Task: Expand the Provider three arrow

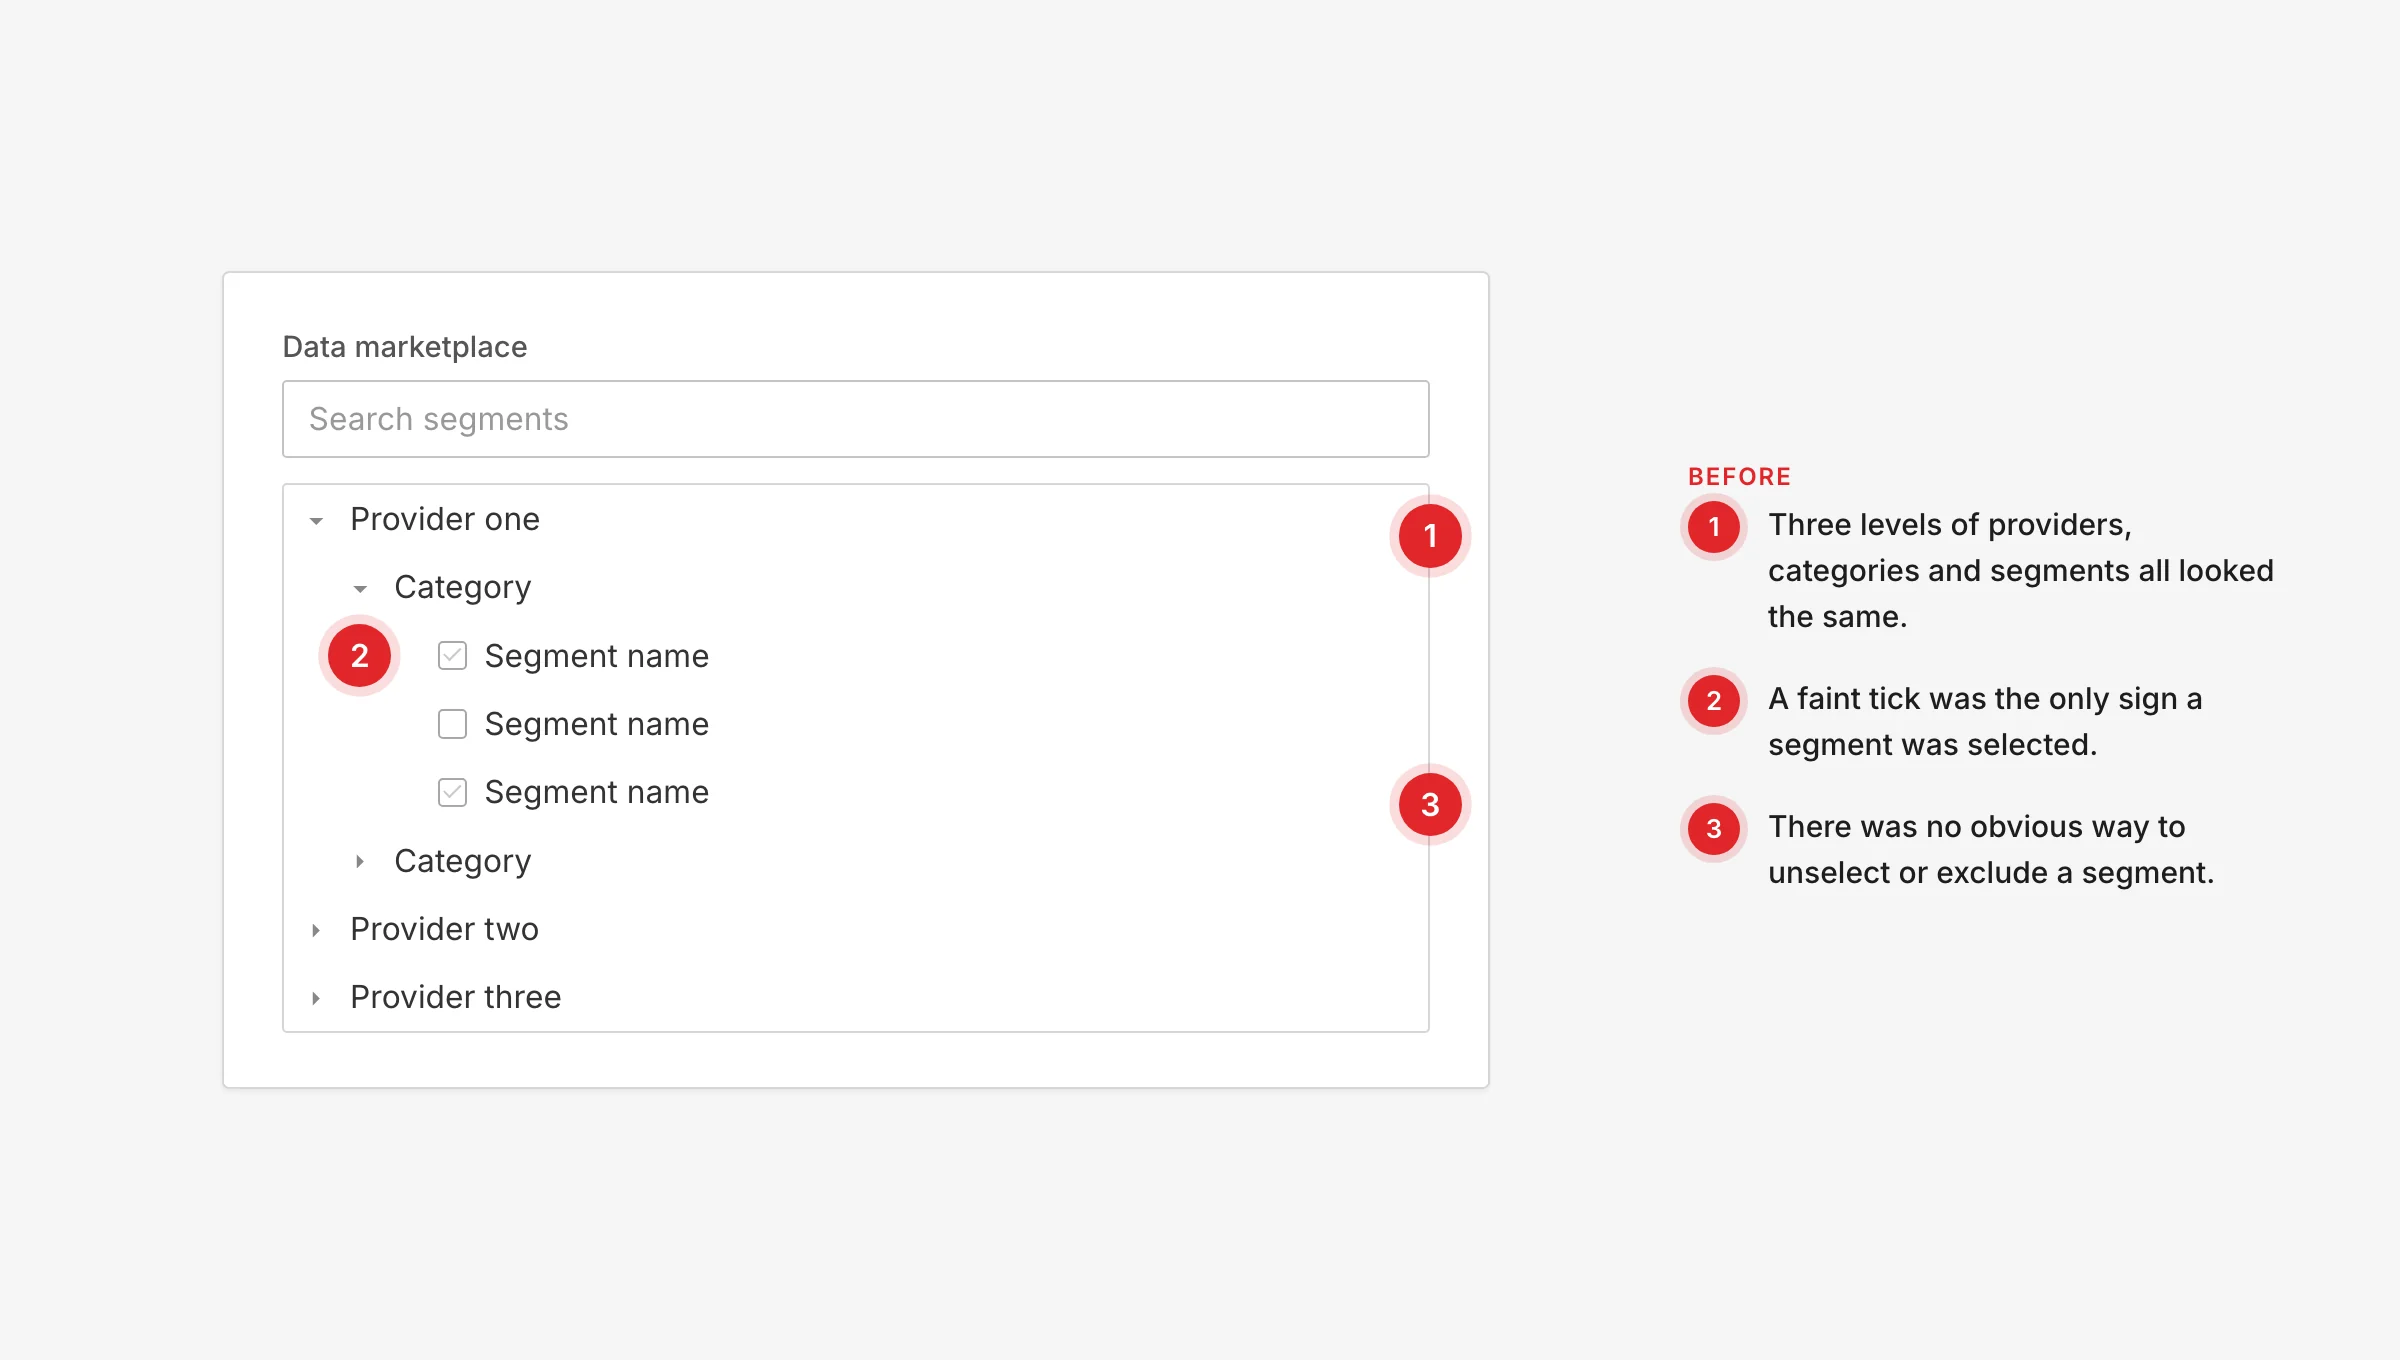Action: point(316,998)
